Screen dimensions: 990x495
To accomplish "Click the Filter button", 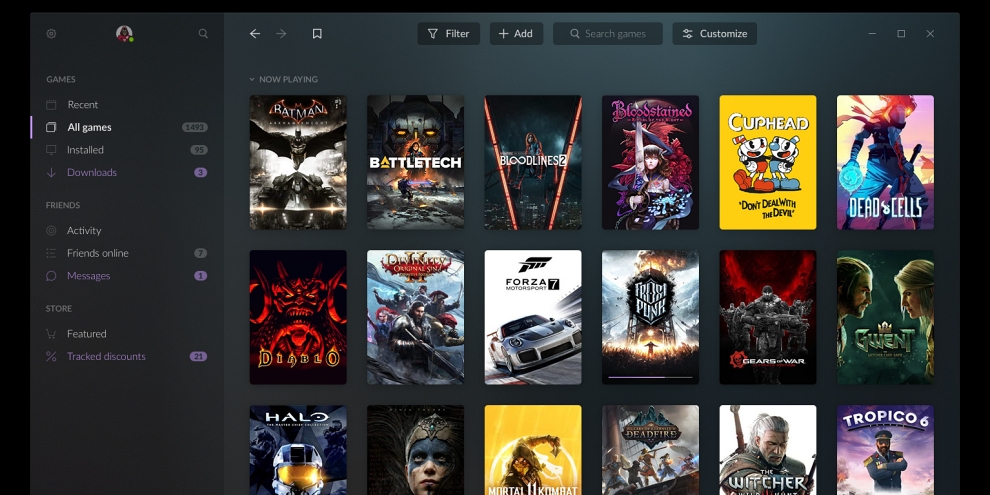I will (448, 33).
